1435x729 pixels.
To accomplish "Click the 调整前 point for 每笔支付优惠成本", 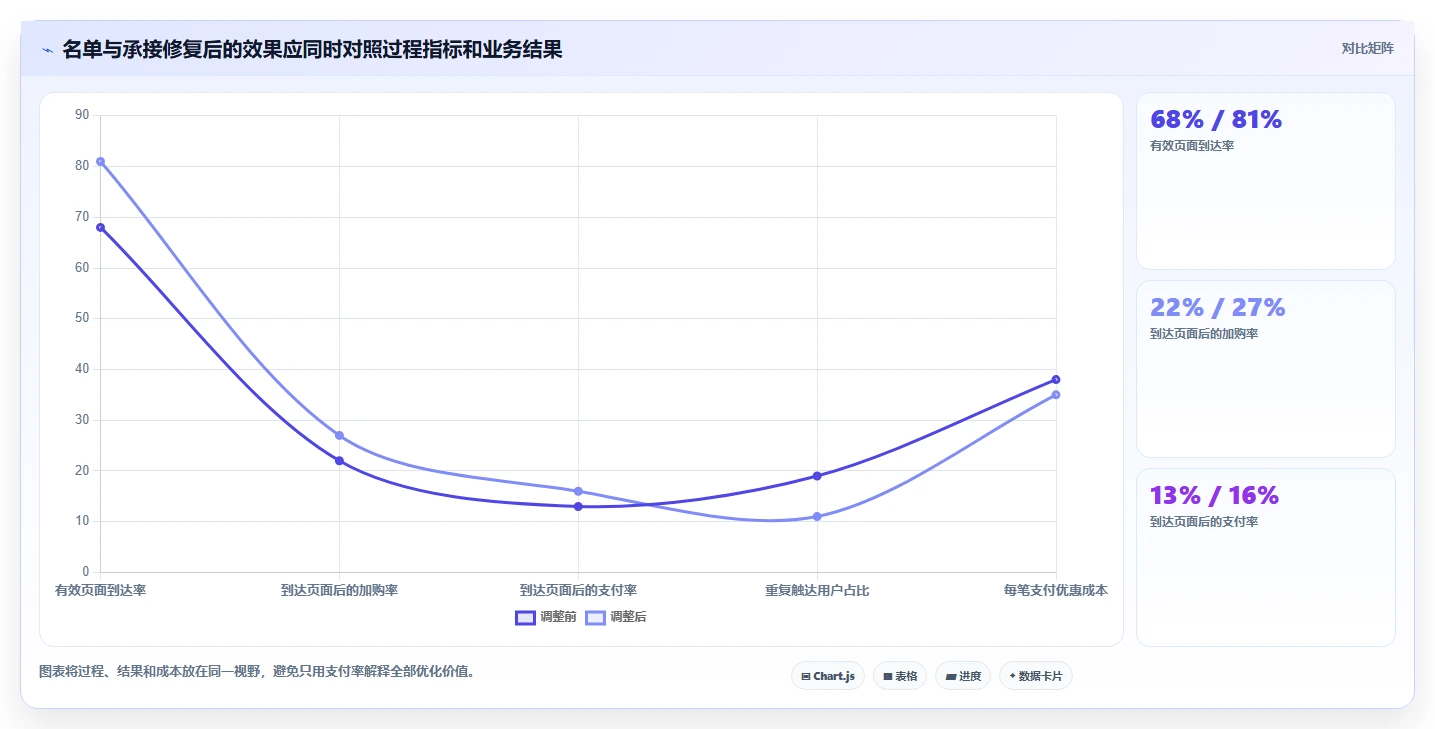I will click(x=1056, y=379).
